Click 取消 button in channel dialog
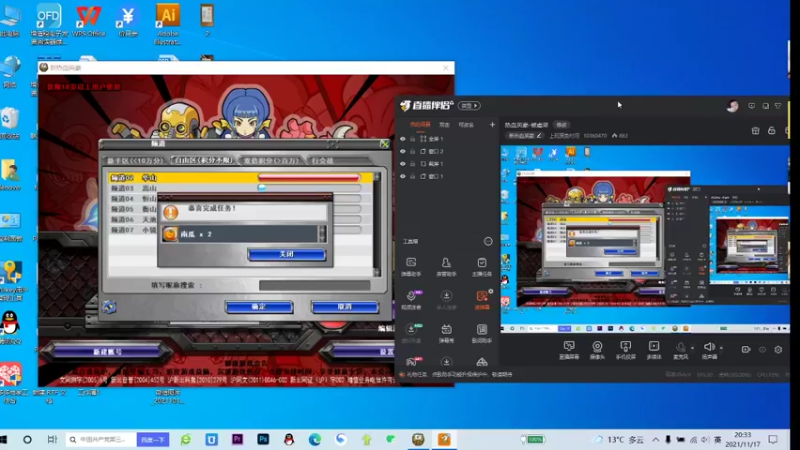Screen dimensions: 800x450 click(345, 307)
